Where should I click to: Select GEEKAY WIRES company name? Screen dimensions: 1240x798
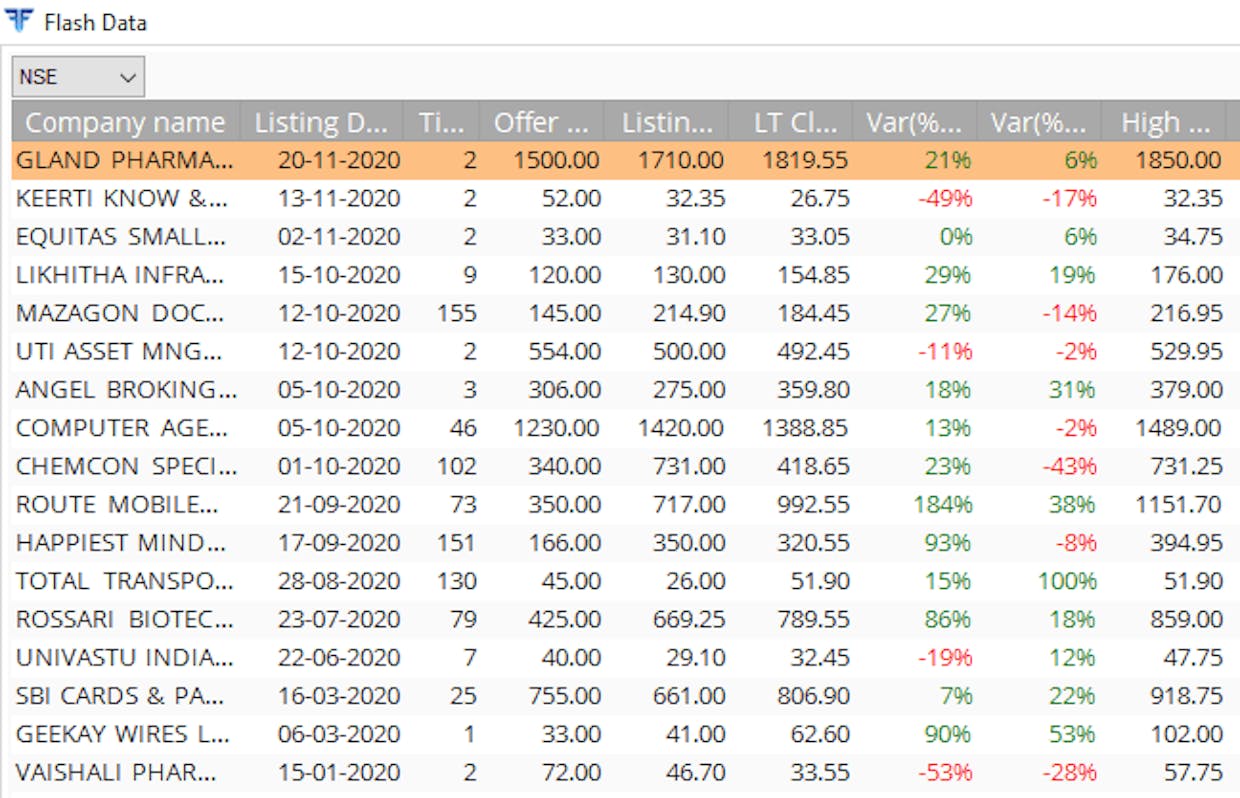pyautogui.click(x=122, y=734)
